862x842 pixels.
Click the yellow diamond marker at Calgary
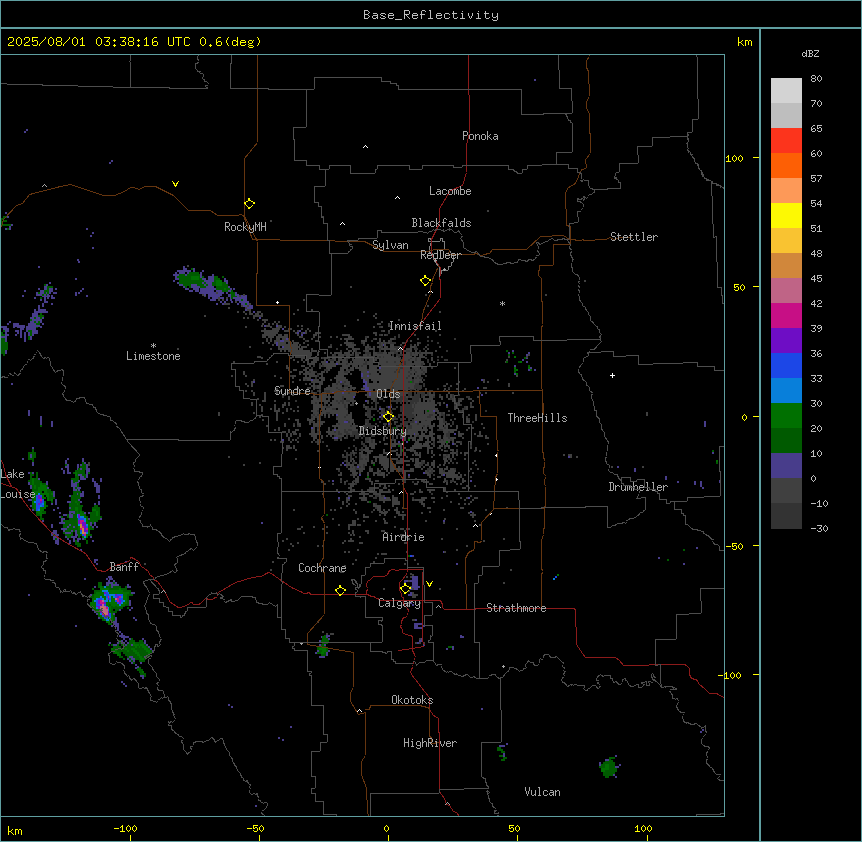tap(405, 589)
